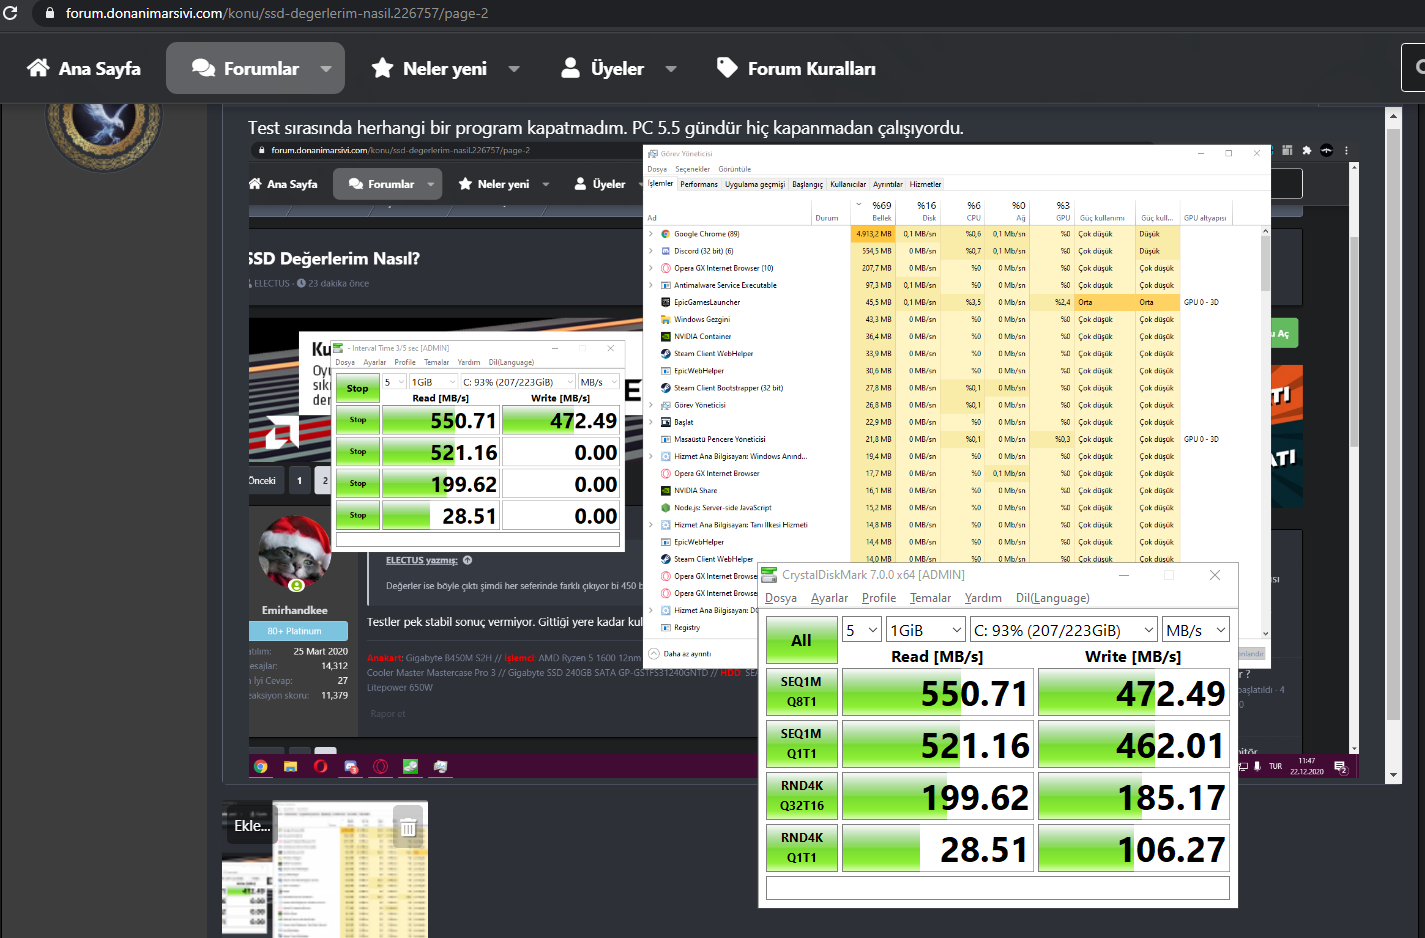Expand the Neler yeni arrow in main navigation
Image resolution: width=1425 pixels, height=938 pixels.
[514, 69]
